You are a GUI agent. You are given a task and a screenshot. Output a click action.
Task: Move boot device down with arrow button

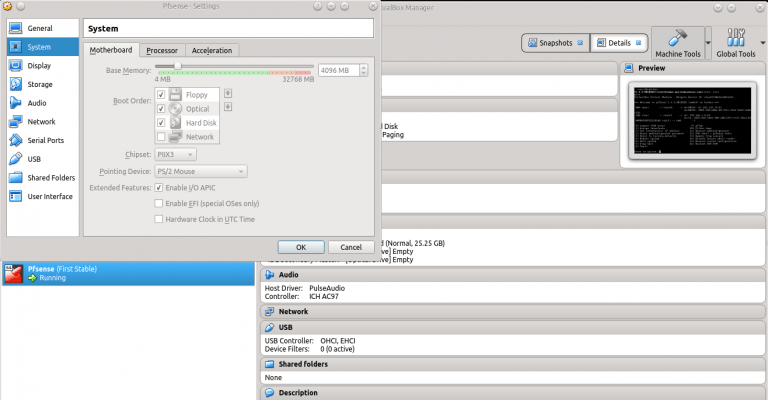click(x=228, y=107)
